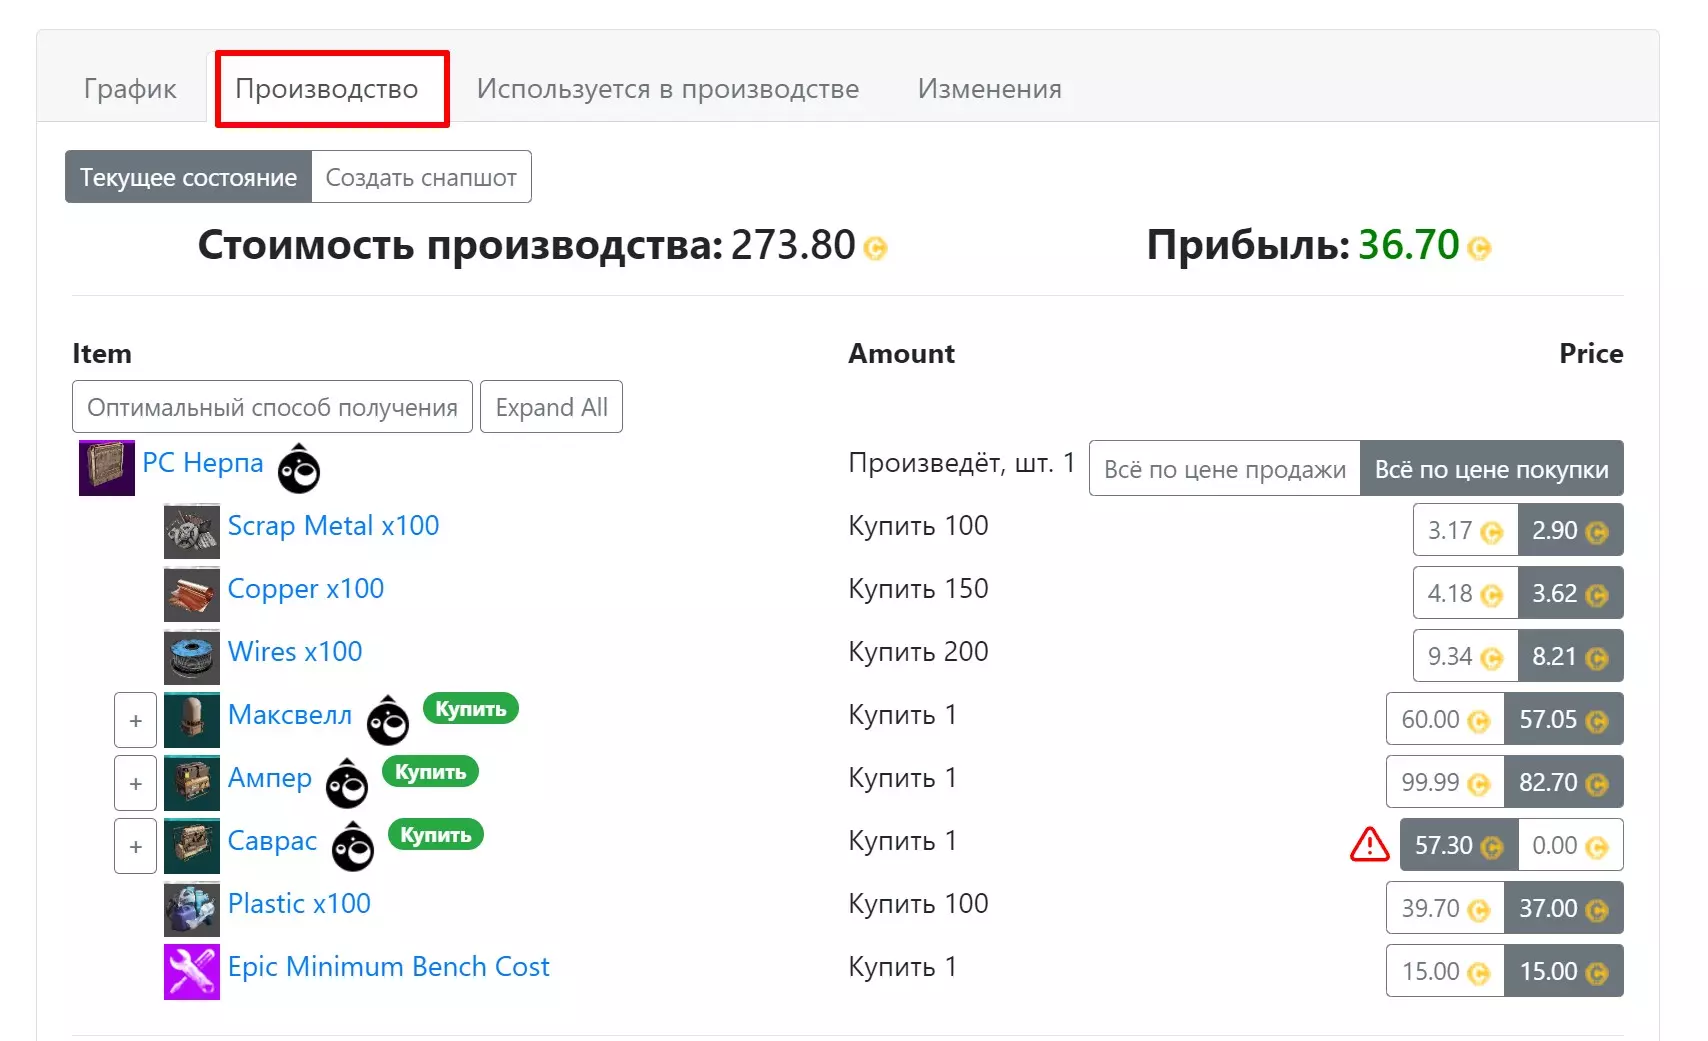Click the РС Нерпа item thumbnail
The height and width of the screenshot is (1041, 1708).
pyautogui.click(x=107, y=468)
